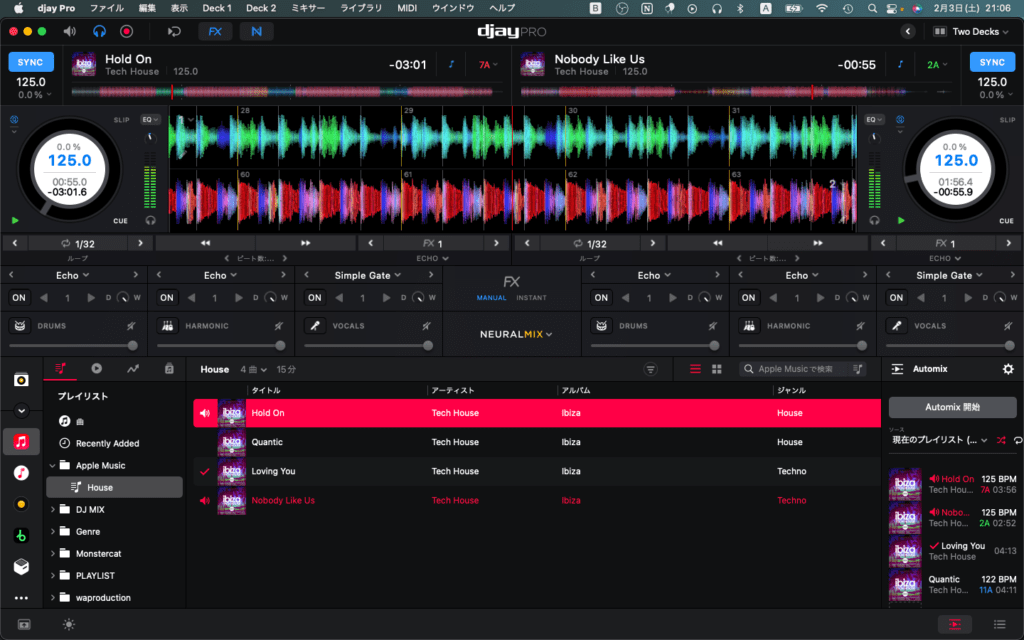Screen dimensions: 1024x640
Task: Toggle the Neural Mix button in toolbar
Action: (256, 31)
